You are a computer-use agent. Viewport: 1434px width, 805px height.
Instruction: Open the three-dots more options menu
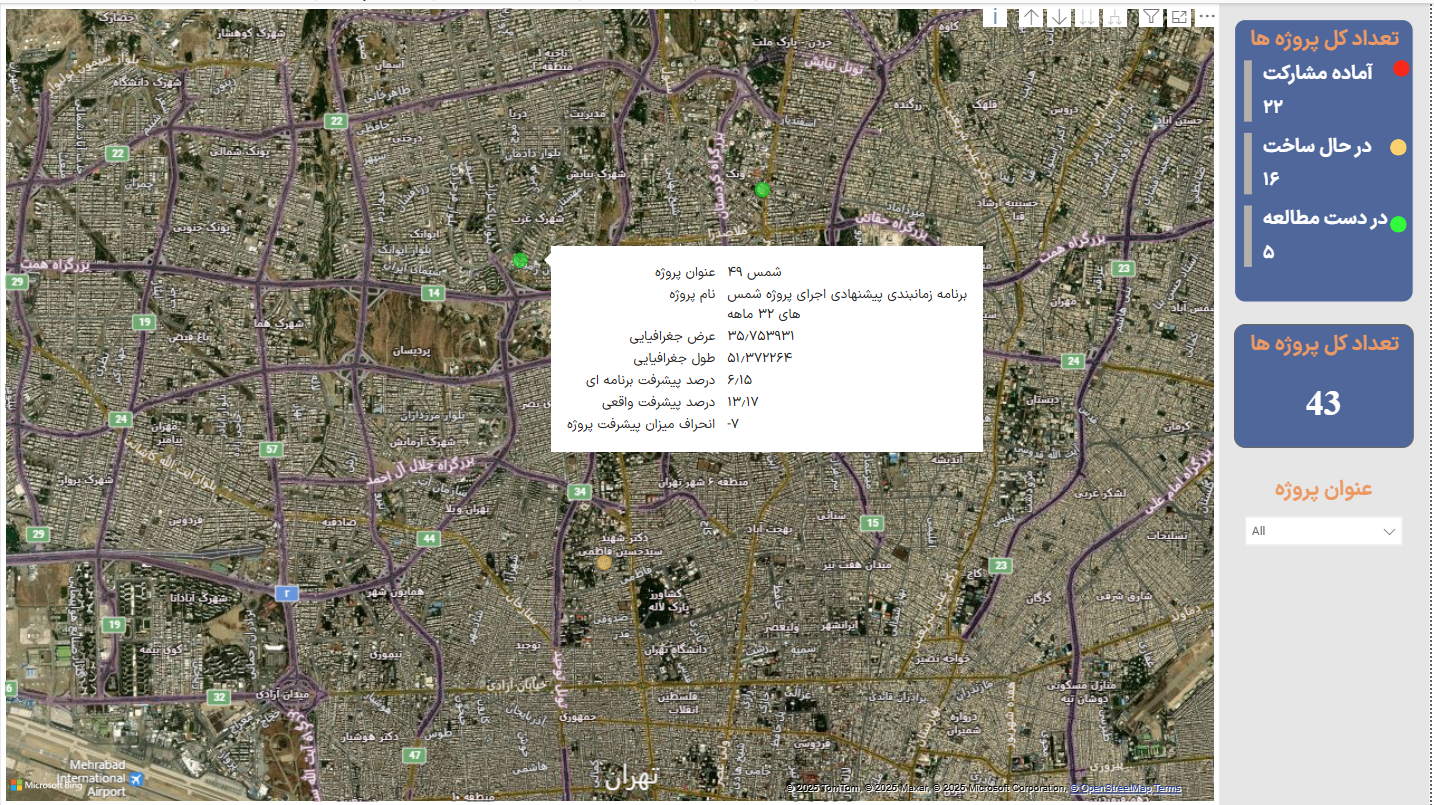tap(1207, 17)
